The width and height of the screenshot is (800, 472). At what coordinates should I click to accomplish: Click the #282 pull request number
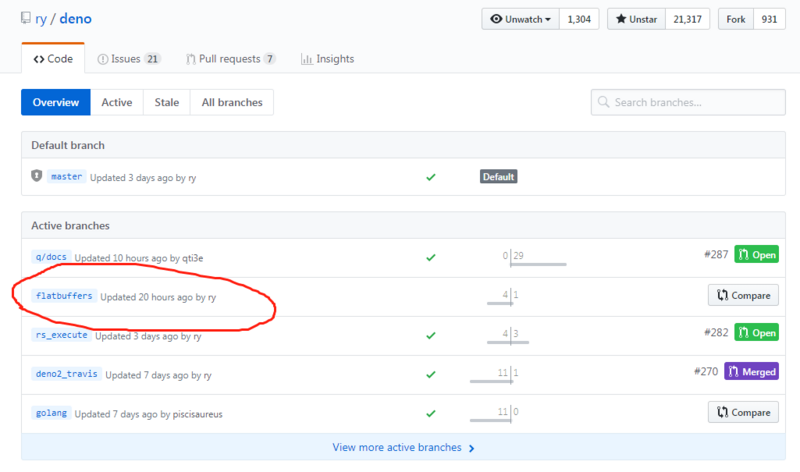pos(716,332)
